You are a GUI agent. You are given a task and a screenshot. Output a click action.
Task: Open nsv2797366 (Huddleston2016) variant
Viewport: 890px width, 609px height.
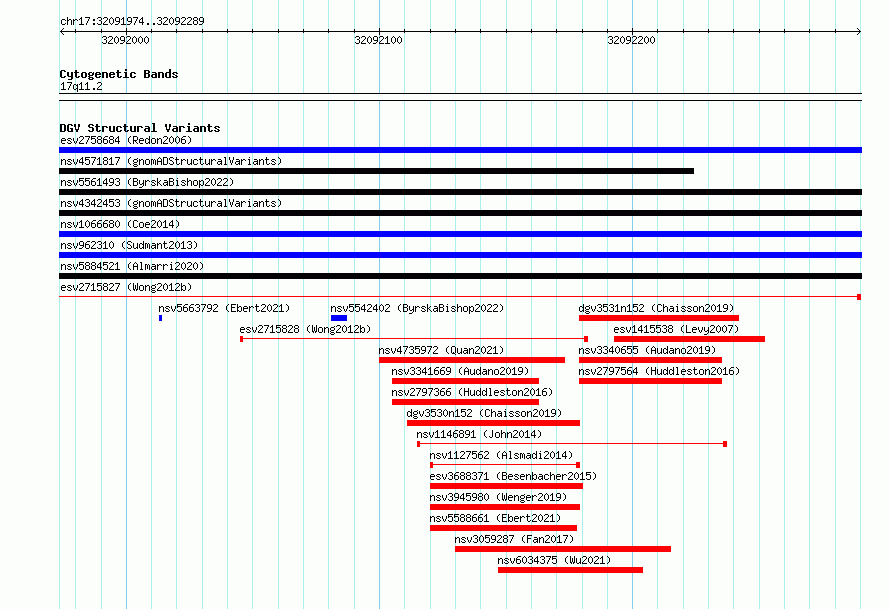tap(472, 392)
